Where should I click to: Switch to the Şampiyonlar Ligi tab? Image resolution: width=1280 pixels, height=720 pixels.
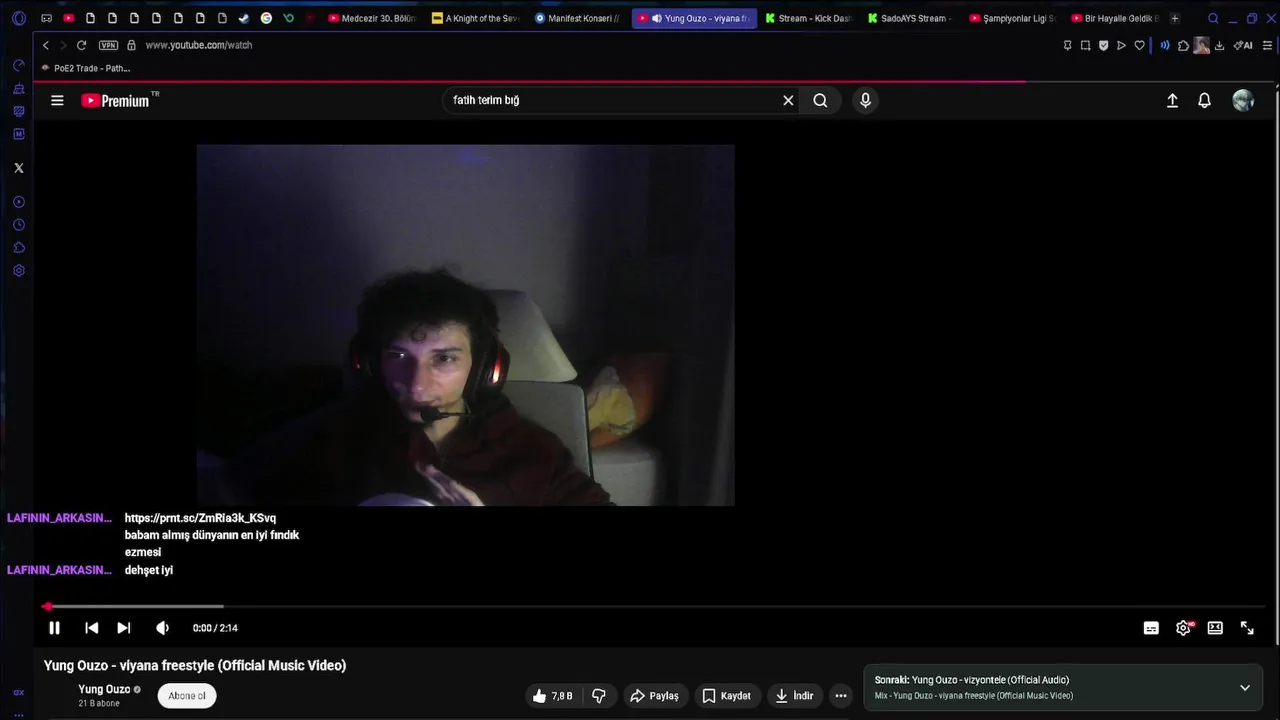[x=1012, y=18]
